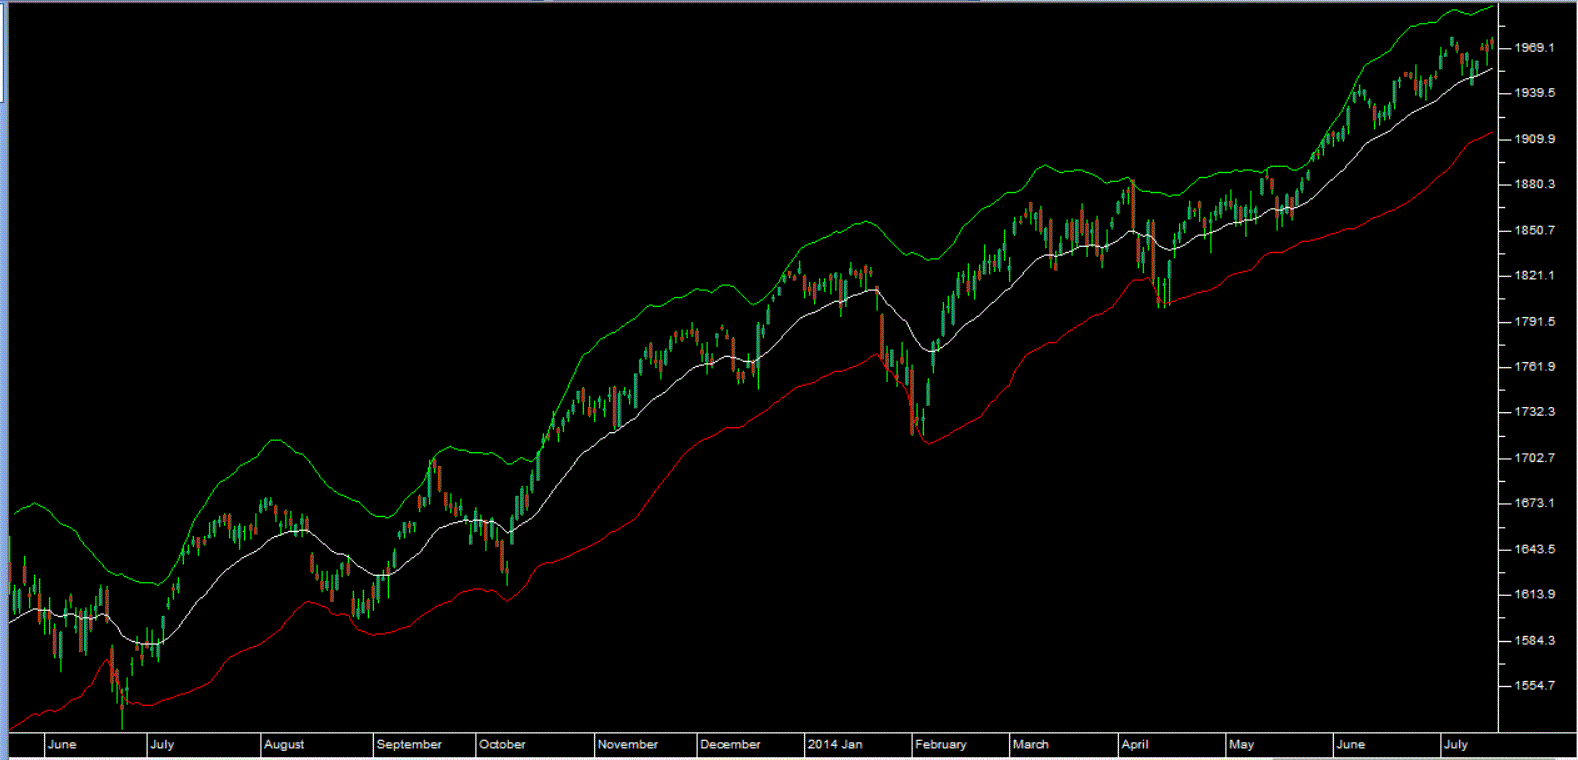Click the 1702.7 price level
The height and width of the screenshot is (760, 1578).
click(x=1535, y=458)
